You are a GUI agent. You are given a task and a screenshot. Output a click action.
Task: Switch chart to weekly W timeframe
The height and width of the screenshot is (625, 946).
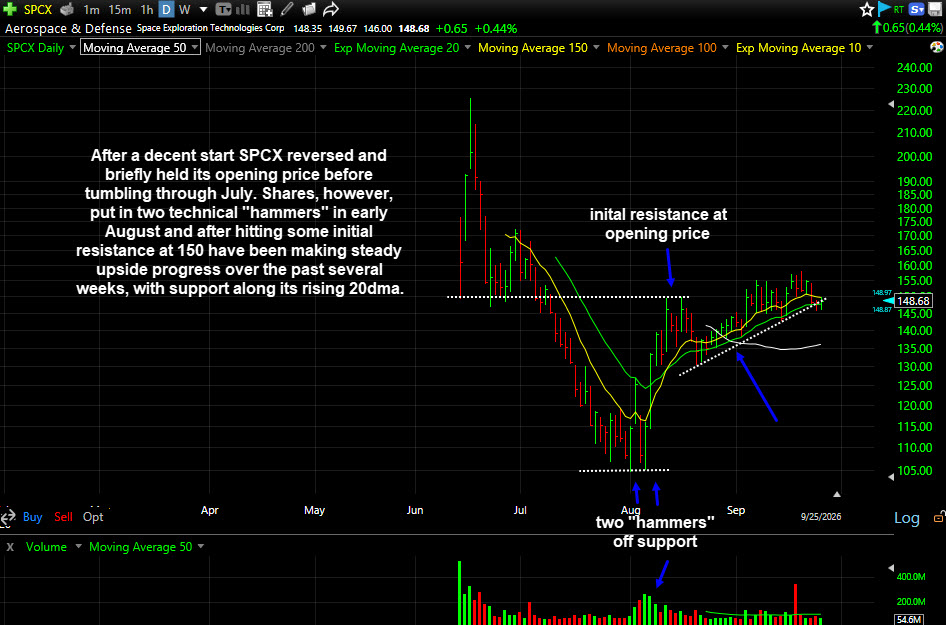(185, 9)
